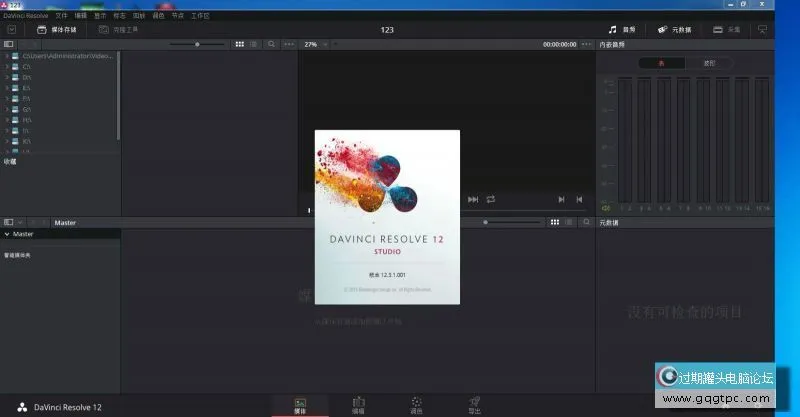Switch to the Edit page tab (编辑)
The image size is (800, 417).
tap(358, 405)
